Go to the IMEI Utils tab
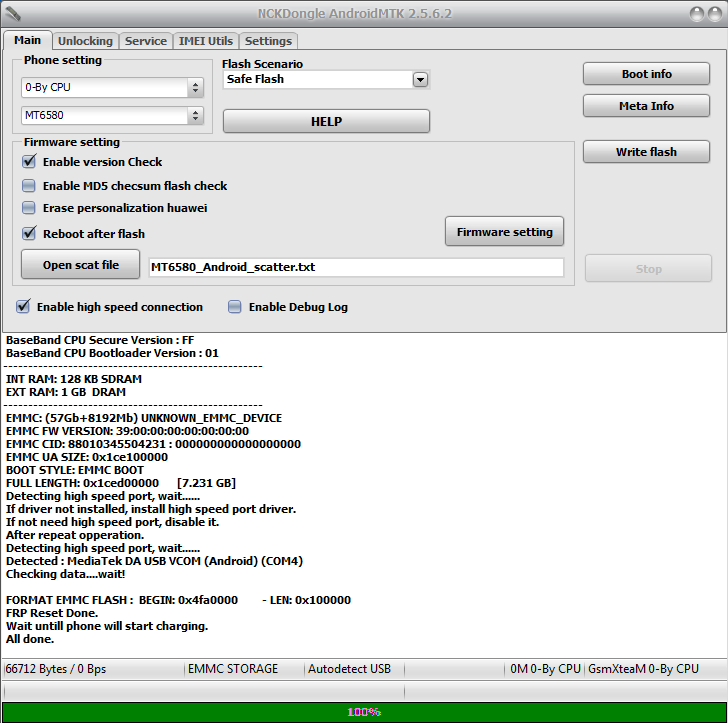The height and width of the screenshot is (723, 728). point(206,41)
